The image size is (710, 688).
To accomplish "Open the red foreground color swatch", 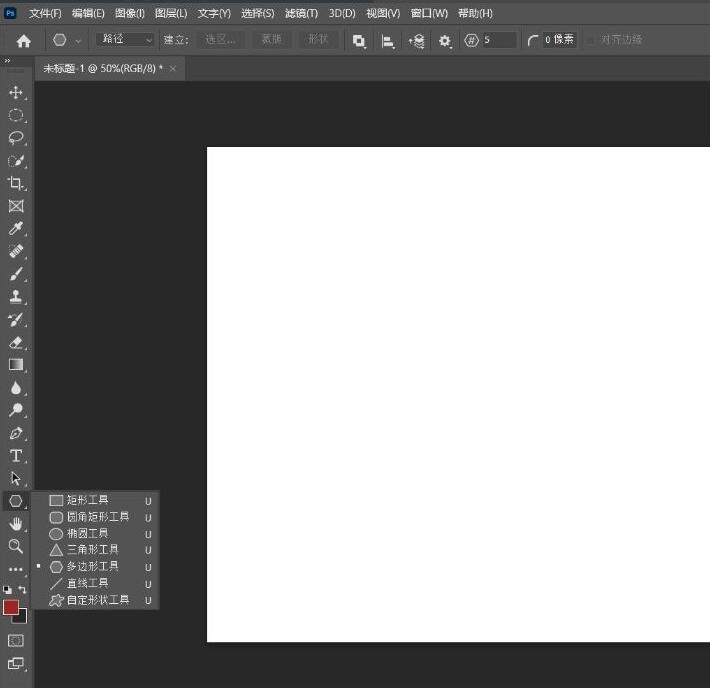I will tap(11, 607).
